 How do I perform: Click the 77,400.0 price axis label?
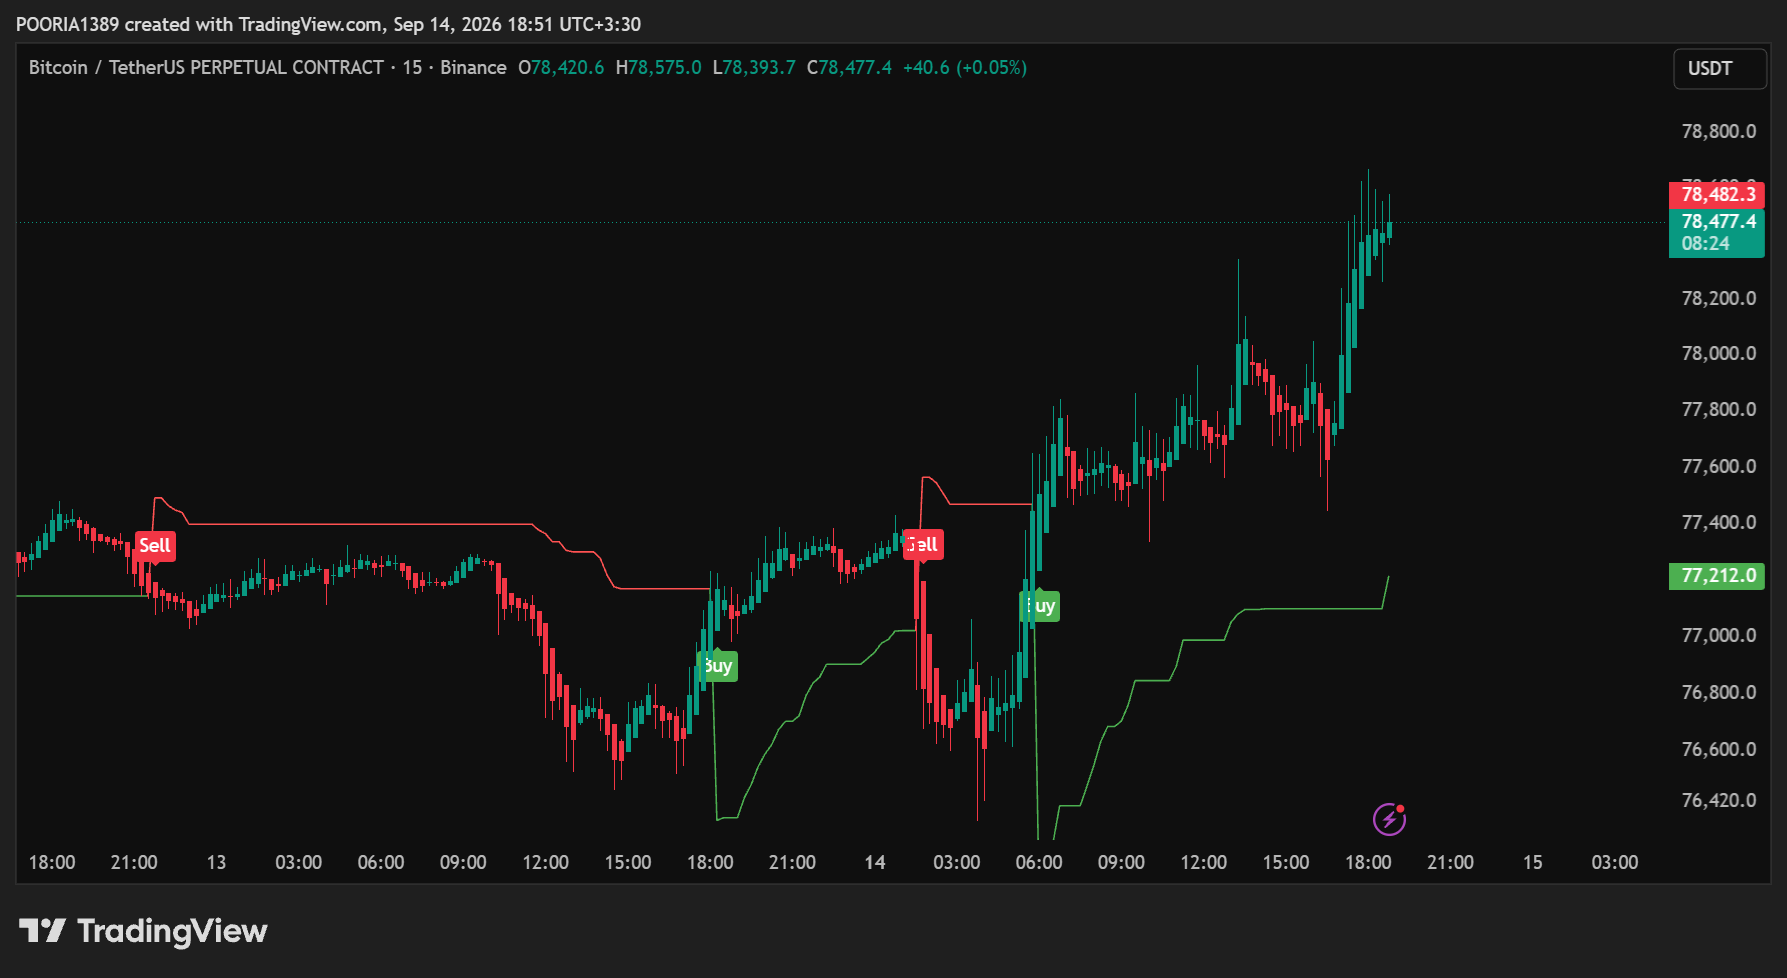coord(1718,523)
